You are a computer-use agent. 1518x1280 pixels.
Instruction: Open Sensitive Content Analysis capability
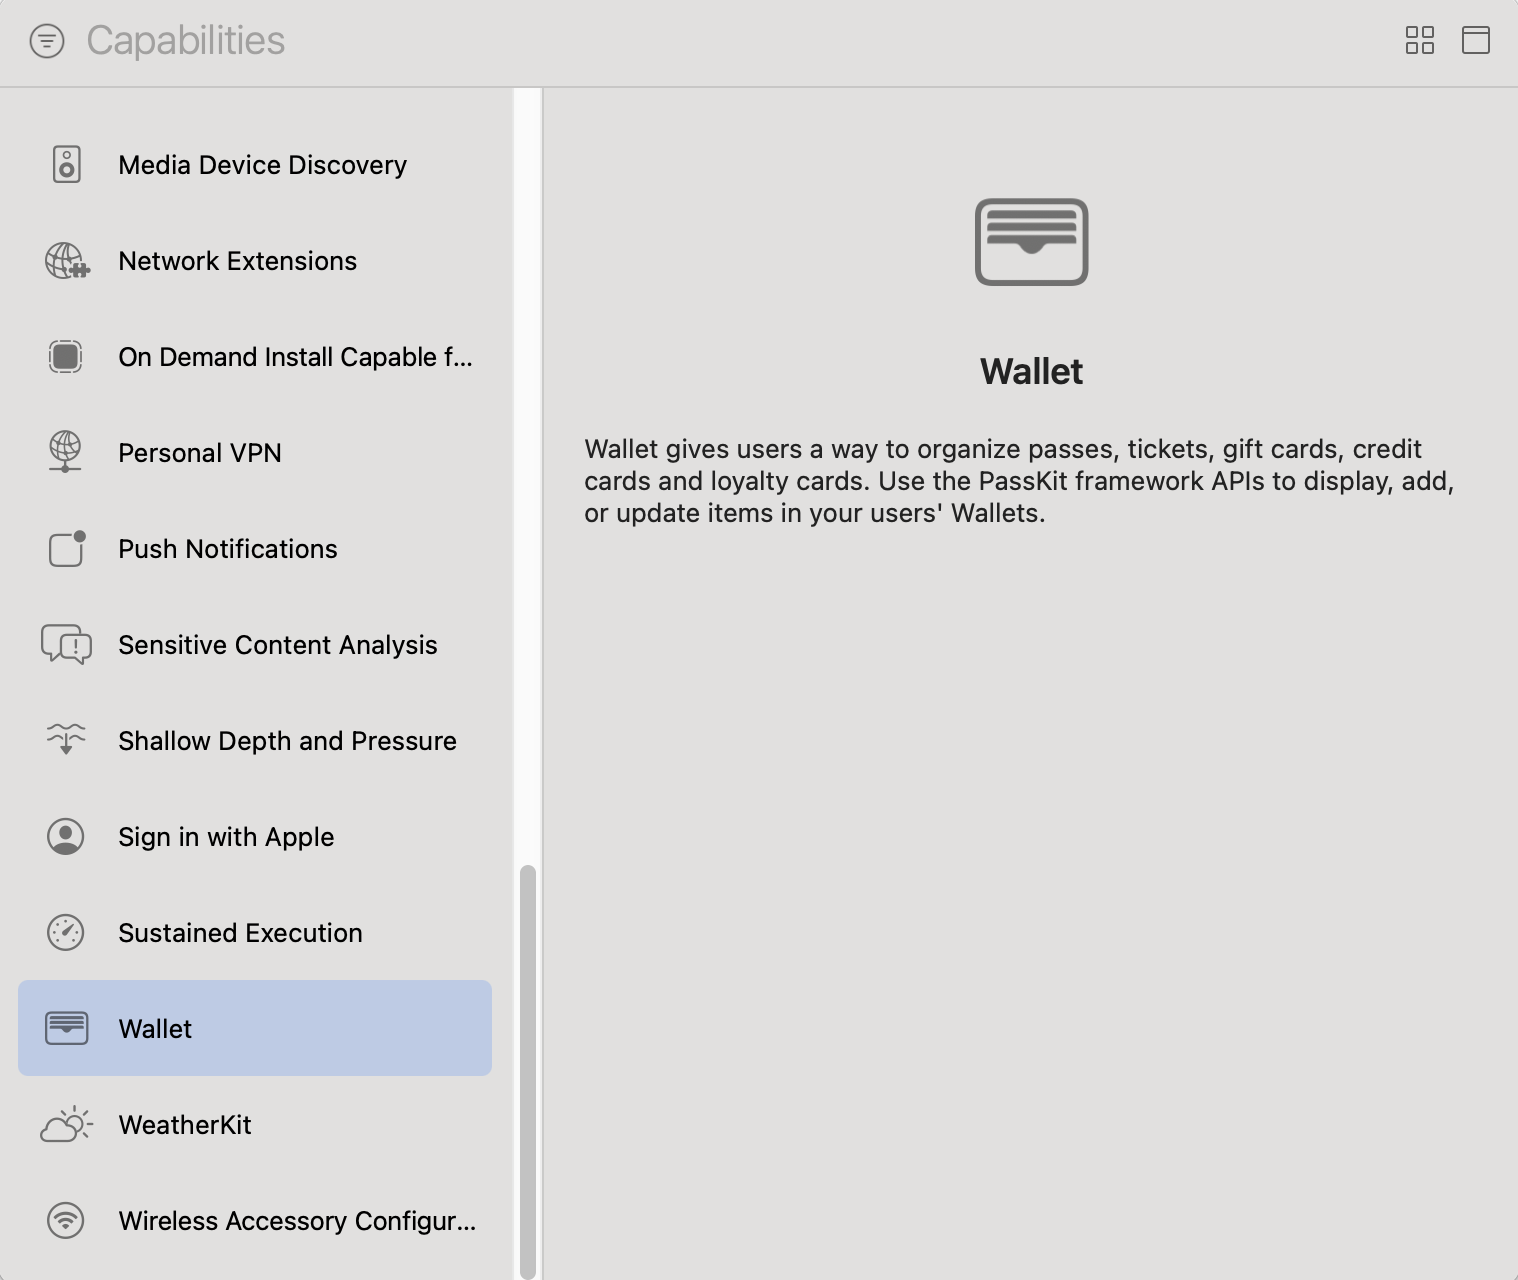point(255,645)
